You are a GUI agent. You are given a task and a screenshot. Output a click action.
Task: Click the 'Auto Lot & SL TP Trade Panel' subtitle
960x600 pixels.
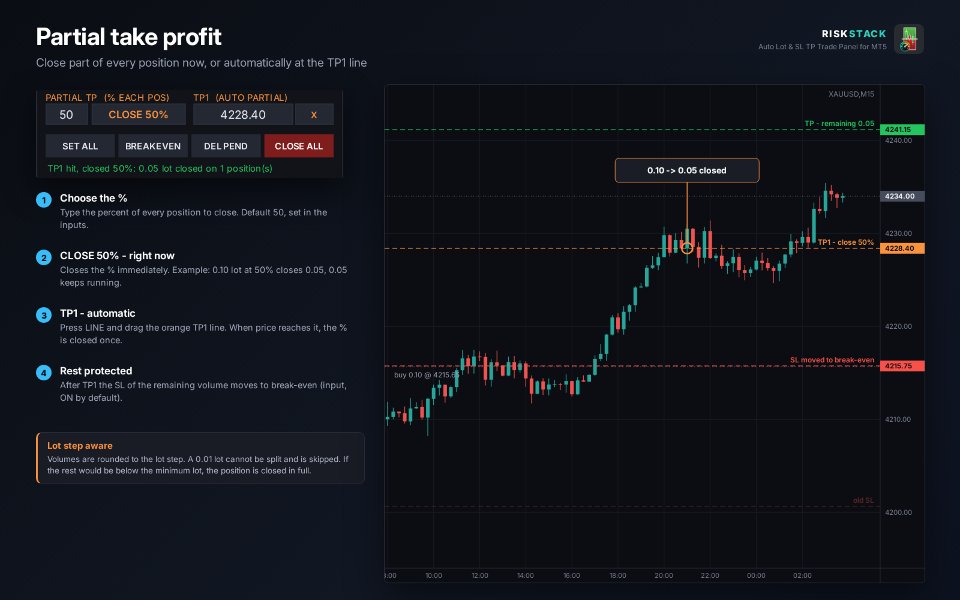click(x=822, y=47)
